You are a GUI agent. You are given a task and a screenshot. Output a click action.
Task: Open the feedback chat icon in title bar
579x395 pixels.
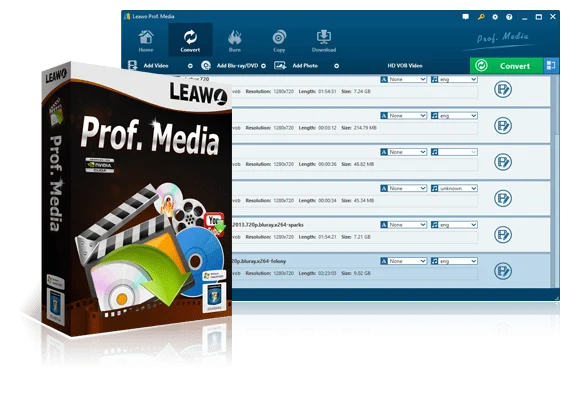point(466,17)
